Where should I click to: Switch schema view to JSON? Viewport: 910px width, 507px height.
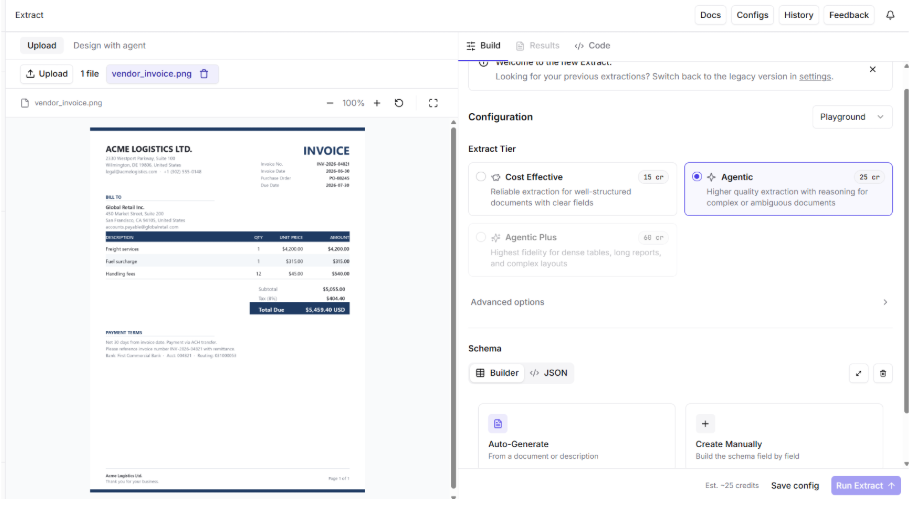pos(548,373)
